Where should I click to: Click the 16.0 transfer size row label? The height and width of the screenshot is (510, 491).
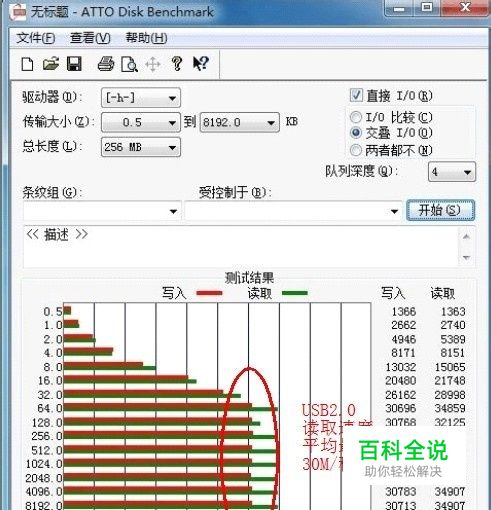click(x=50, y=380)
